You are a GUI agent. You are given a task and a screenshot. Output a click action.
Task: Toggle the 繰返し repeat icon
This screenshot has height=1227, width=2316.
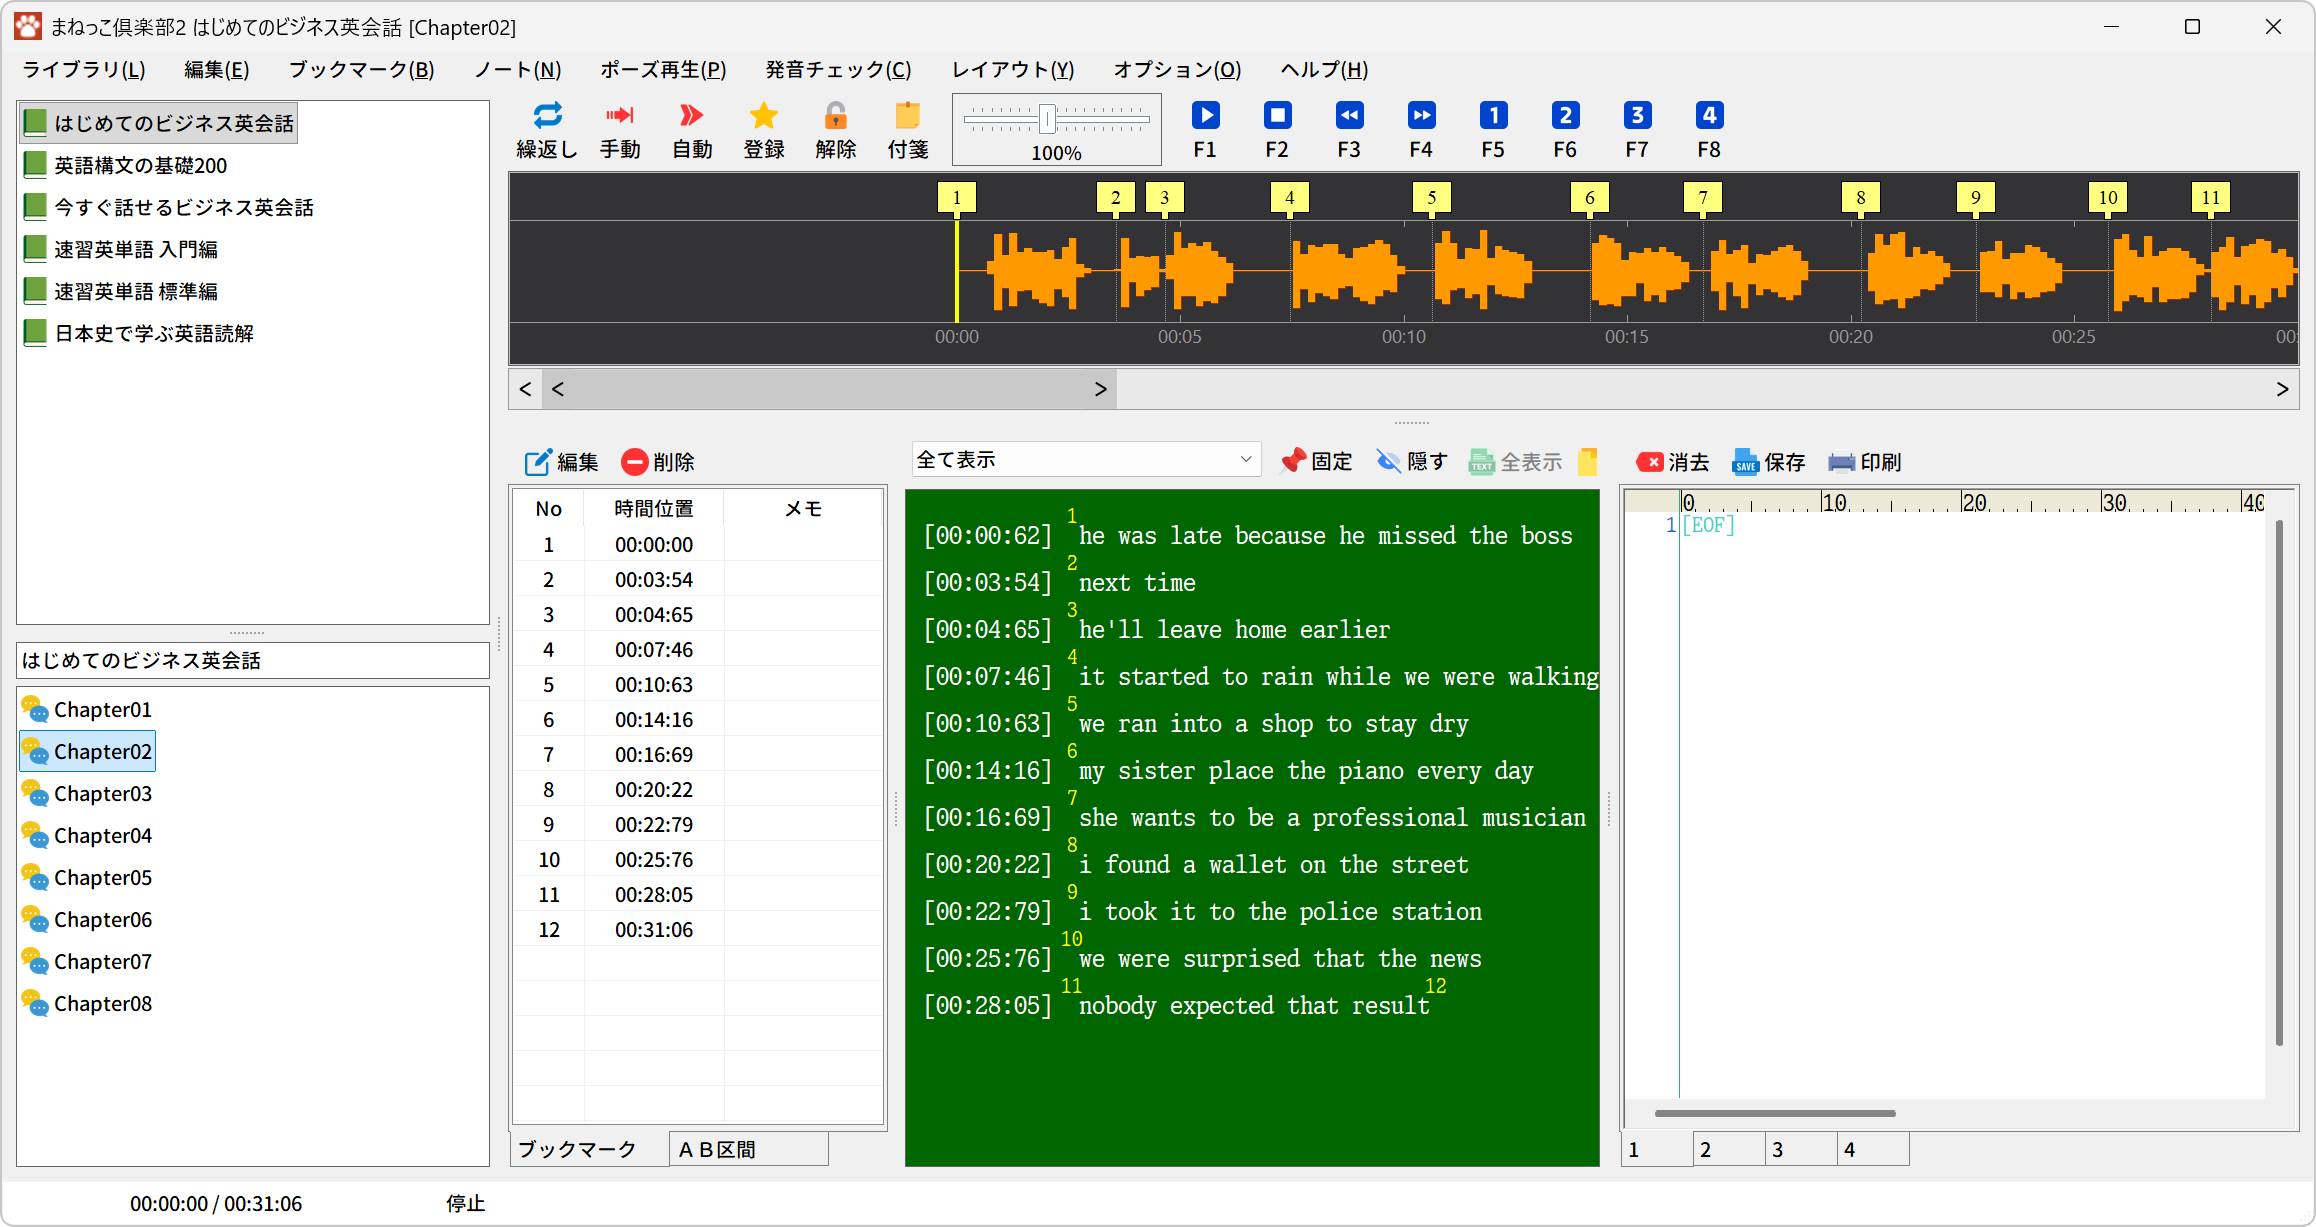point(547,130)
